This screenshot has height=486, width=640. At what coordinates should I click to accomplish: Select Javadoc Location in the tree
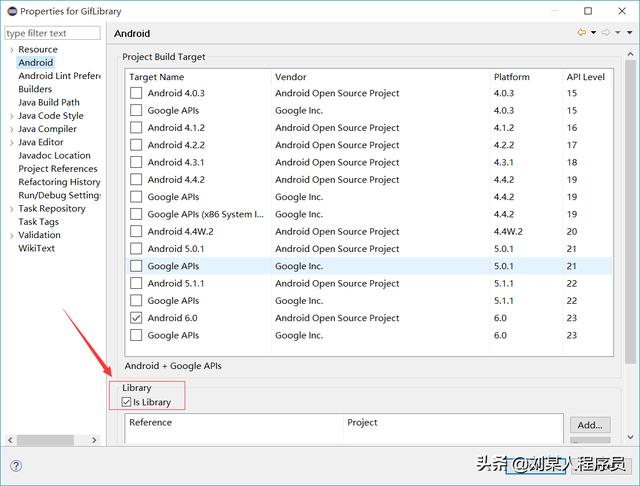pos(54,155)
